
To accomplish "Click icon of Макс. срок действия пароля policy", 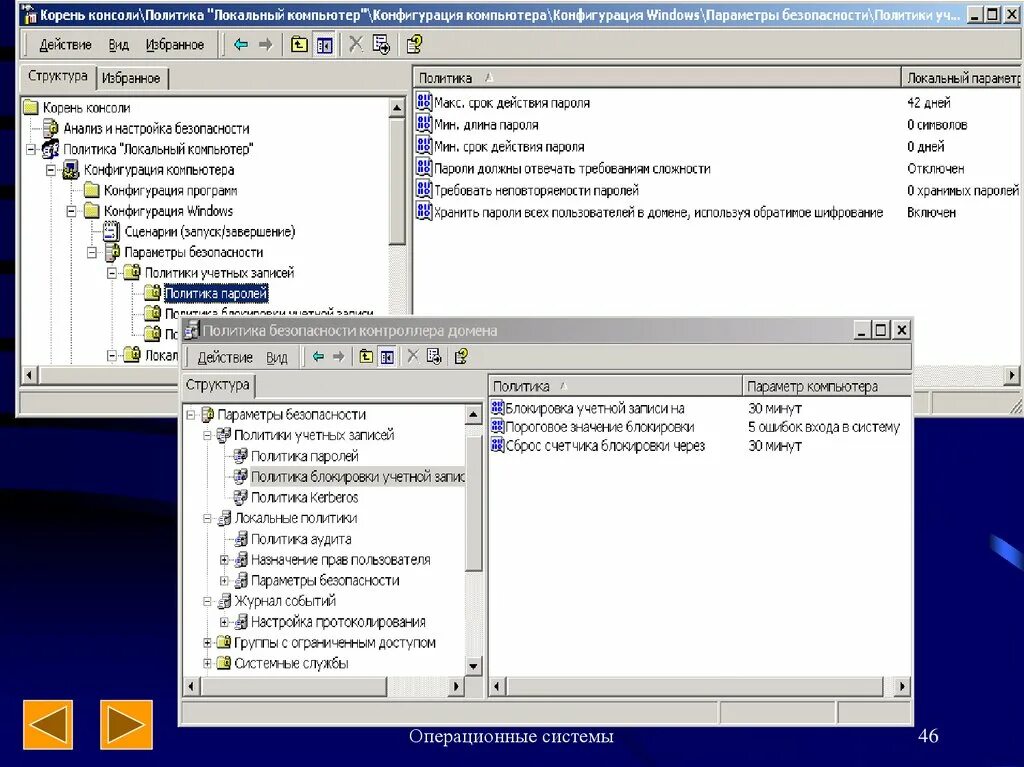I will [x=424, y=102].
